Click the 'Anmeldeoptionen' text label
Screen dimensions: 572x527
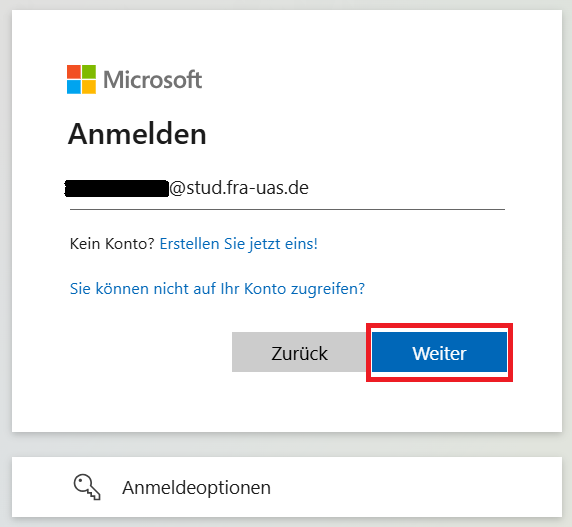pos(196,488)
